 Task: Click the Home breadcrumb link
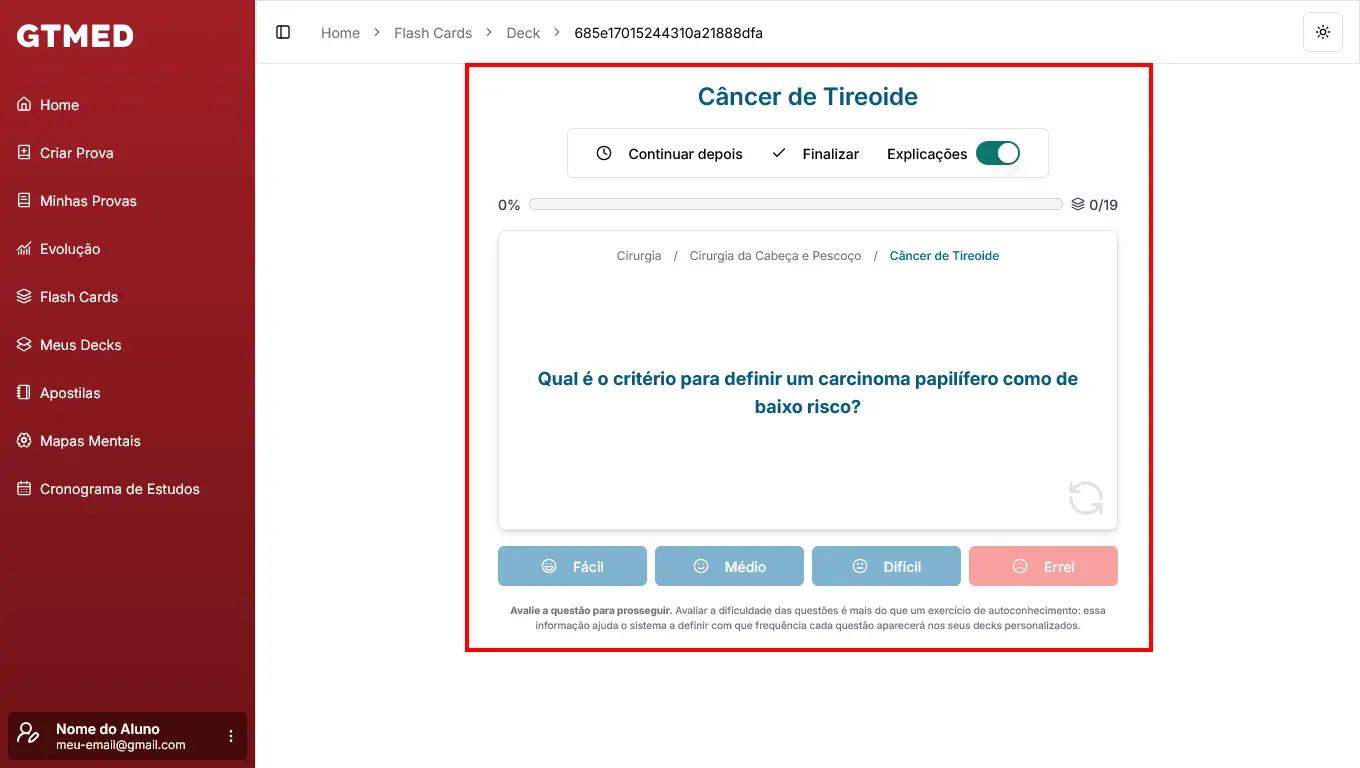point(340,33)
